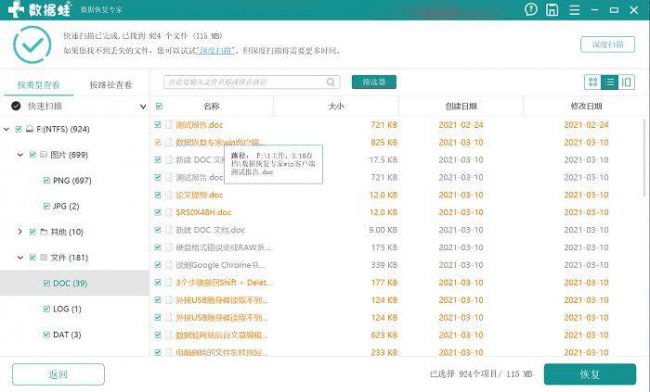Viewport: 650px width, 392px height.
Task: Click the 返回 back button
Action: pos(58,375)
